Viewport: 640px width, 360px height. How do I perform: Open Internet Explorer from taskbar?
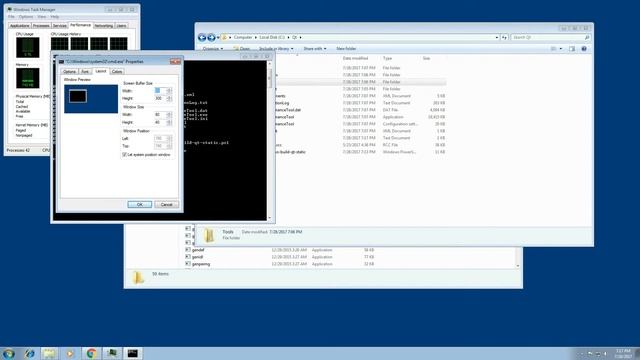tap(29, 353)
